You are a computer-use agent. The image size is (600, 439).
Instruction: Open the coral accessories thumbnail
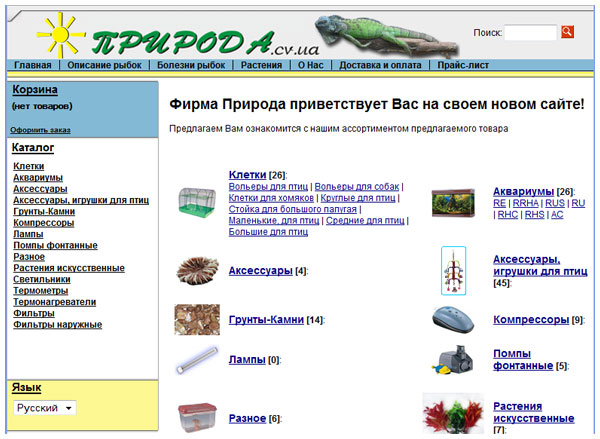pyautogui.click(x=197, y=271)
